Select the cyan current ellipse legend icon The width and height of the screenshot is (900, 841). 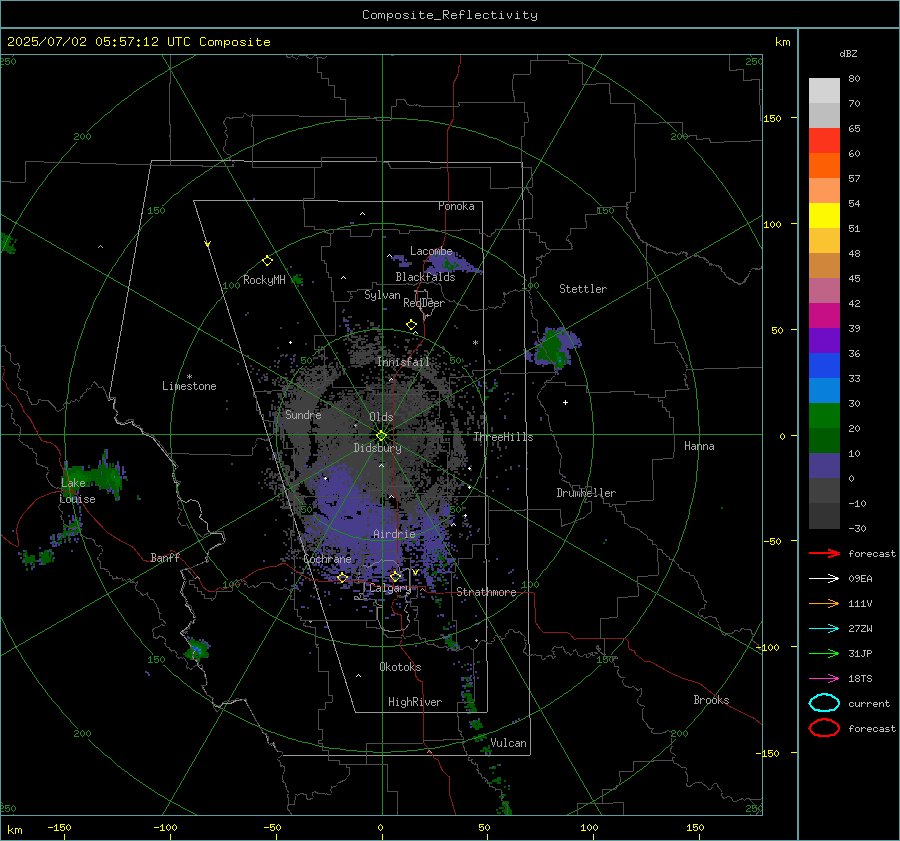824,703
